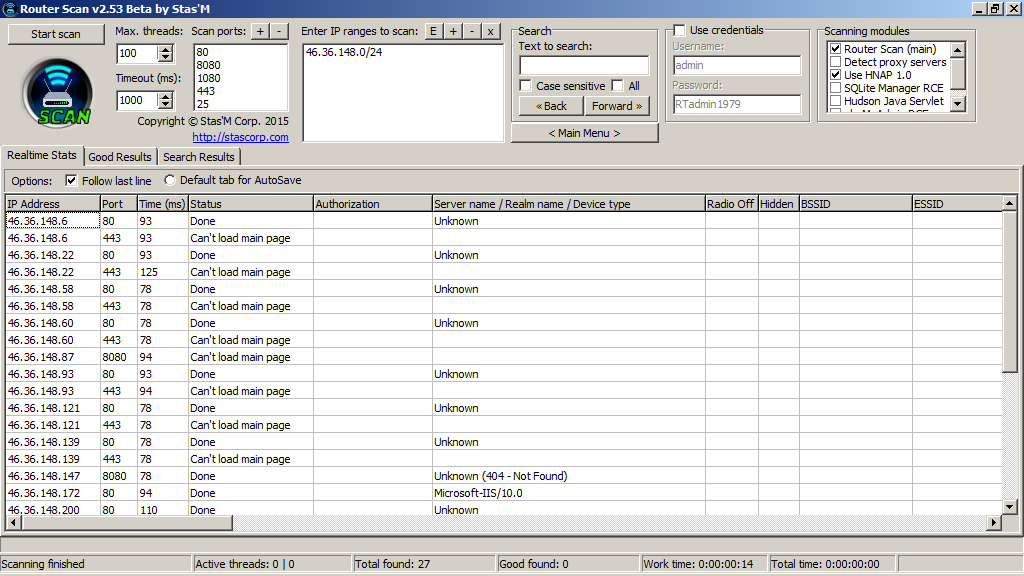This screenshot has height=576, width=1024.
Task: Uncheck Follow last line option
Action: click(71, 181)
